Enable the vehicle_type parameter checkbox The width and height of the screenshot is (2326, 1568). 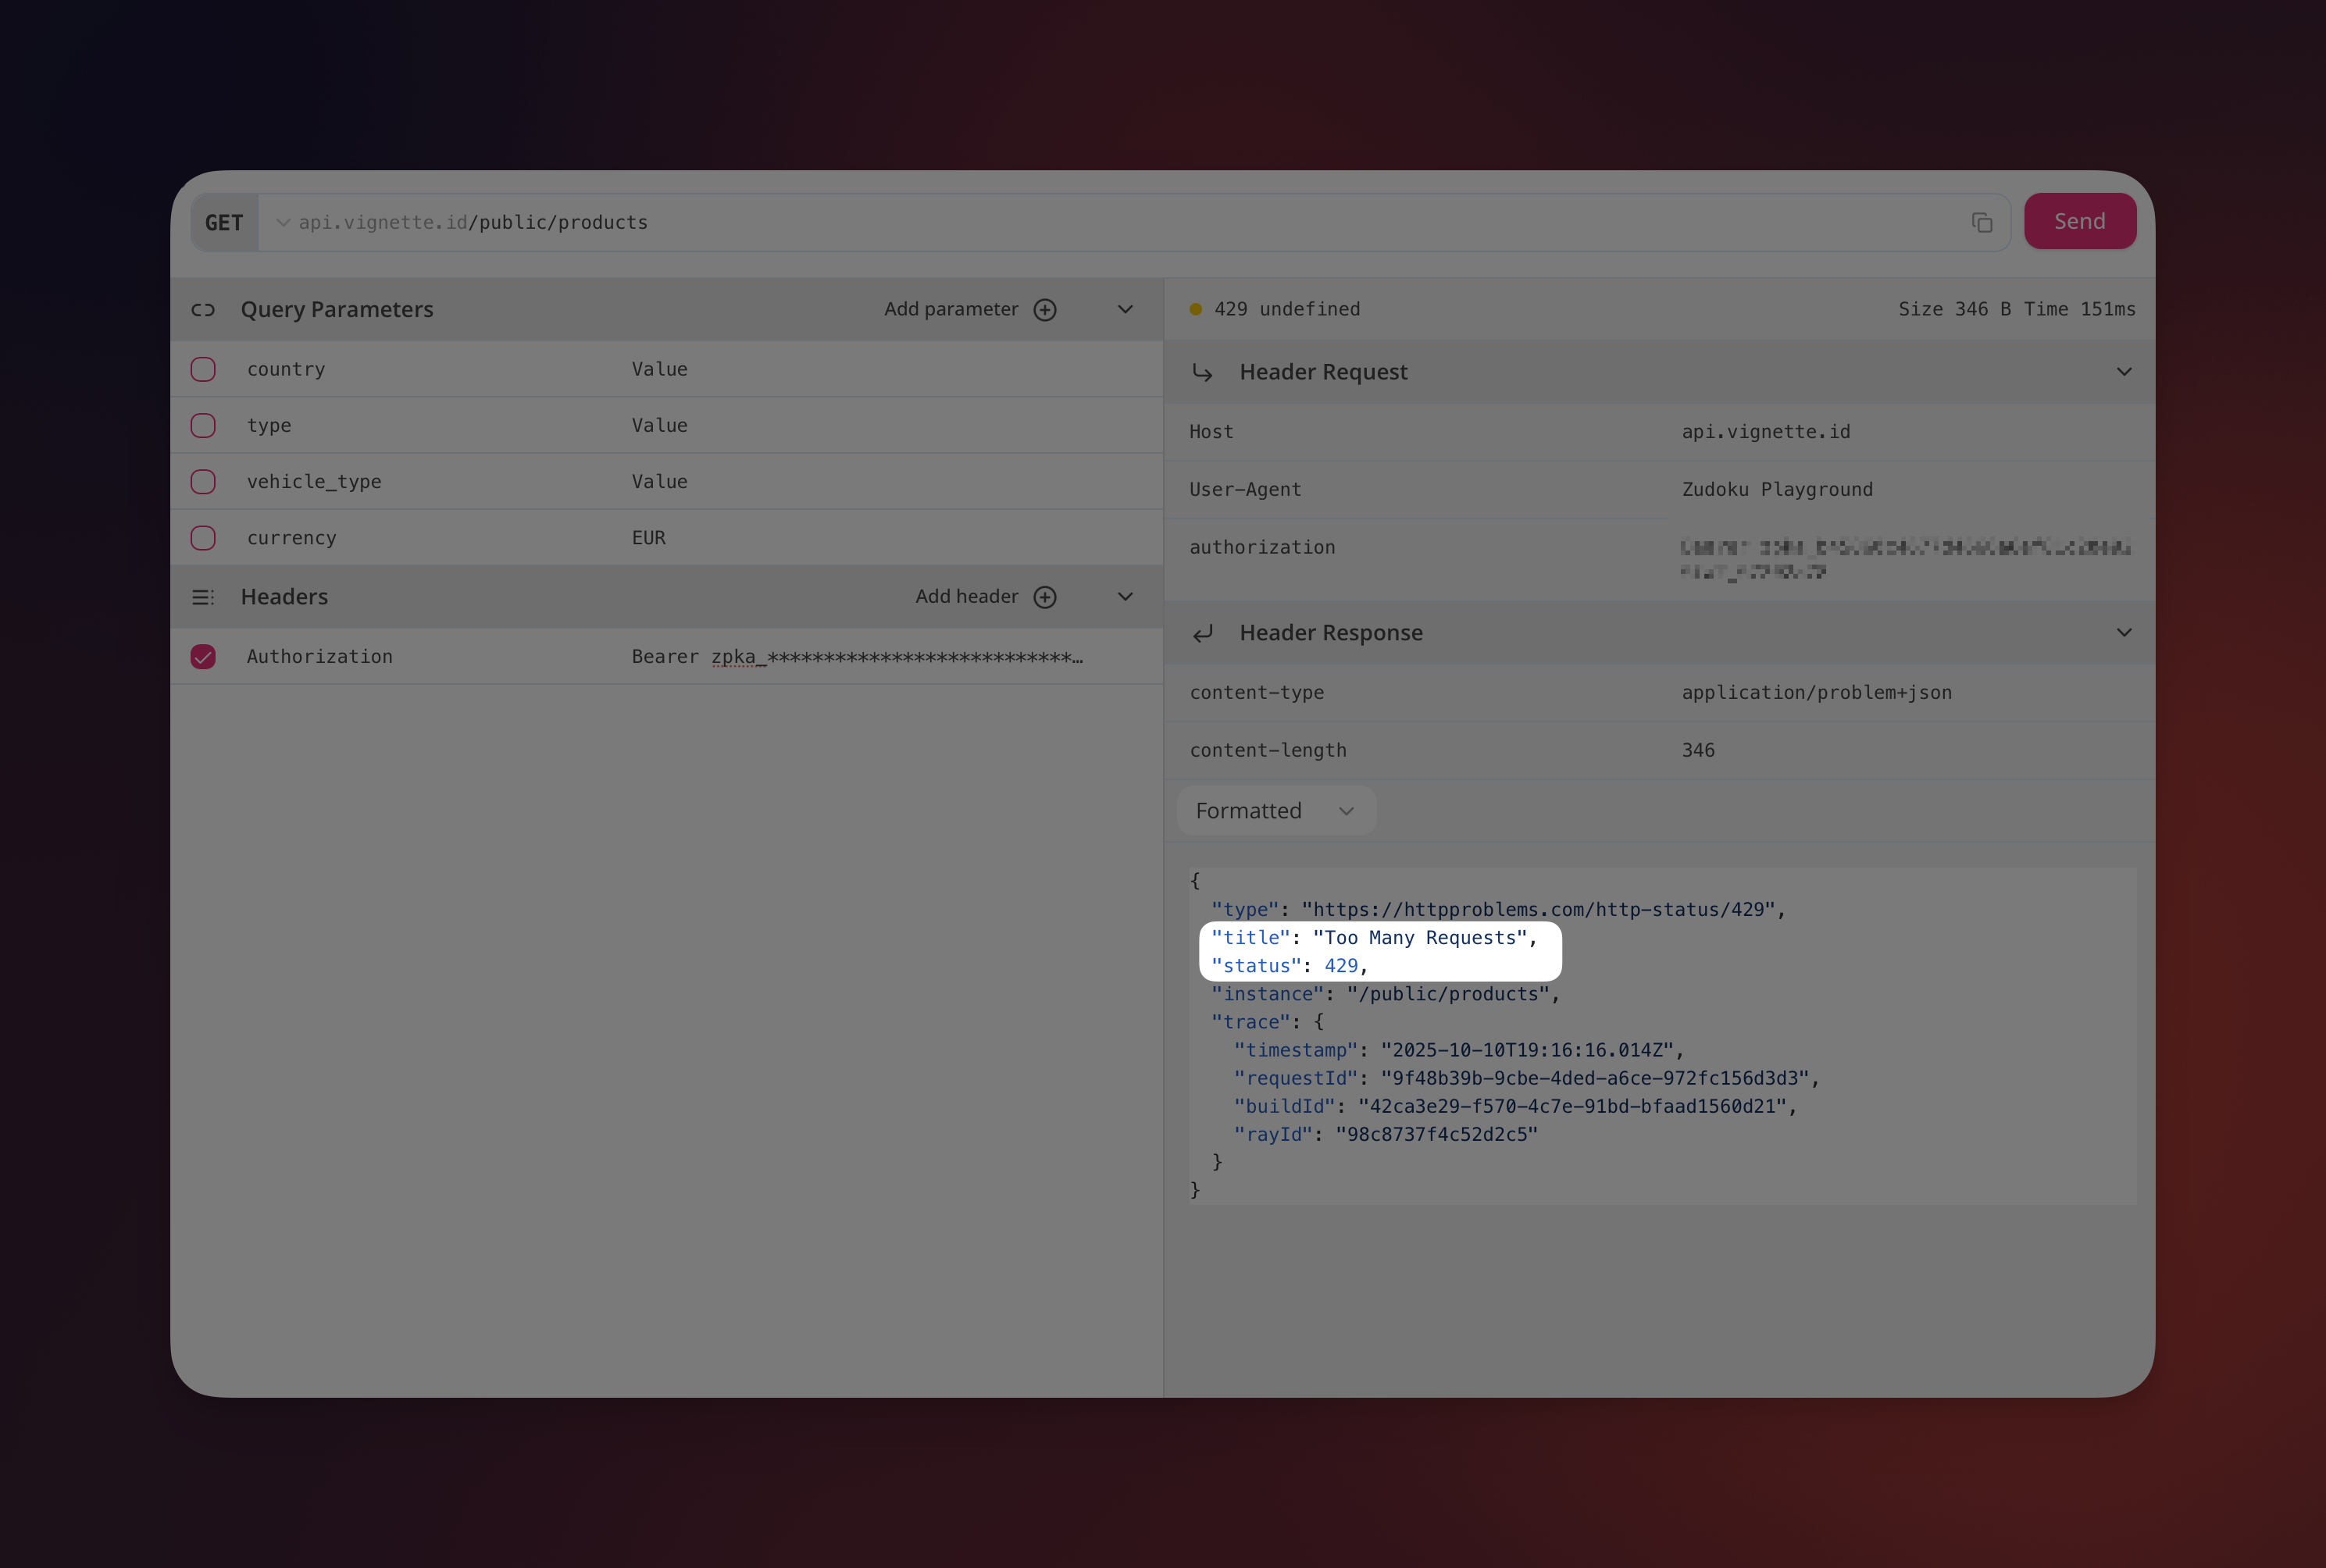point(203,482)
